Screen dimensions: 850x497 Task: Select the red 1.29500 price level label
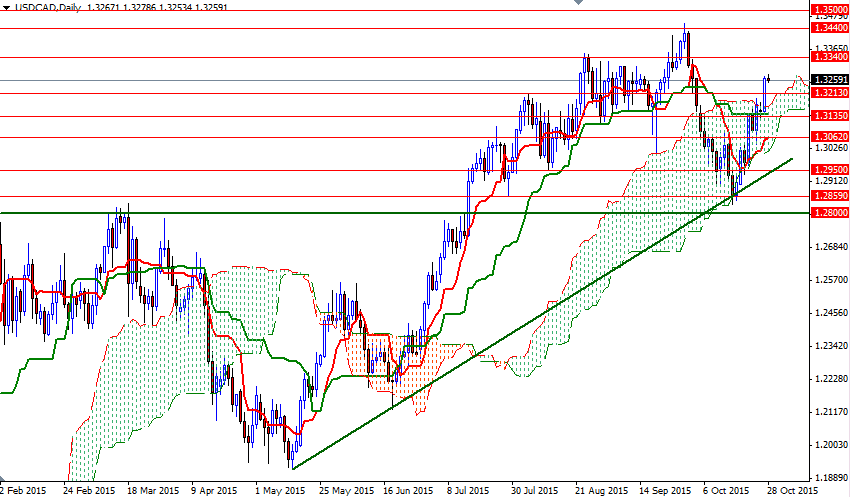click(829, 170)
